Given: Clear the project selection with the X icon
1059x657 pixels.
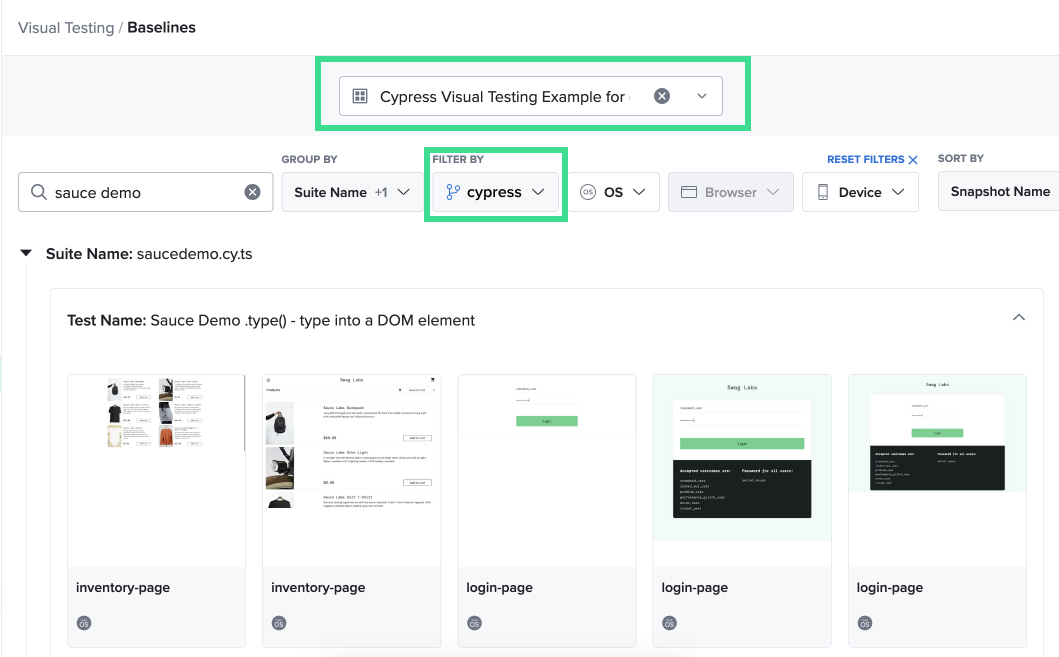Looking at the screenshot, I should pyautogui.click(x=661, y=96).
